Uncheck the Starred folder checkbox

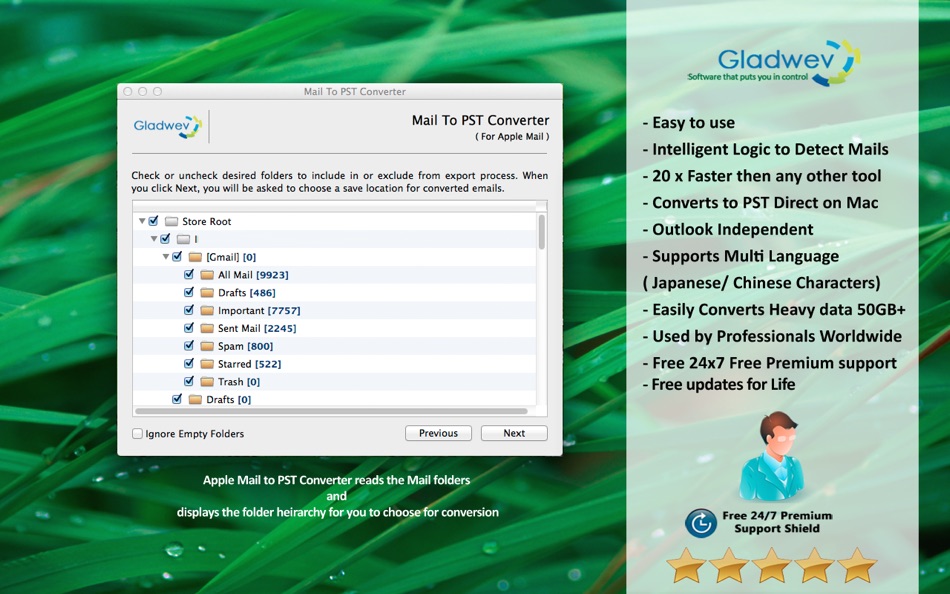pyautogui.click(x=189, y=364)
